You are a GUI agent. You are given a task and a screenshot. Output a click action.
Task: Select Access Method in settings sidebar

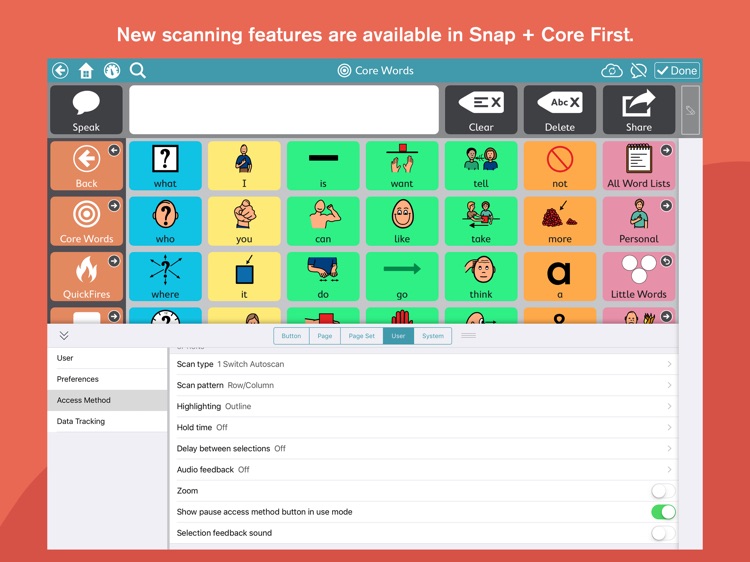(108, 400)
